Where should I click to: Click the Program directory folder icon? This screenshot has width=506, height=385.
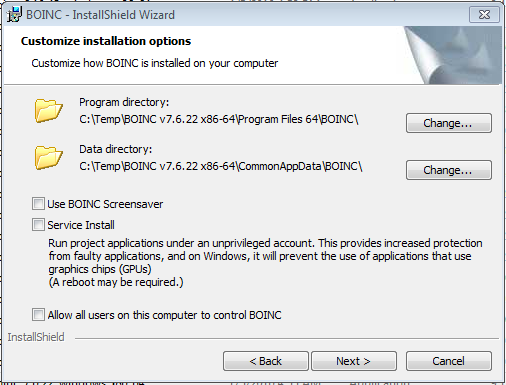(x=48, y=111)
